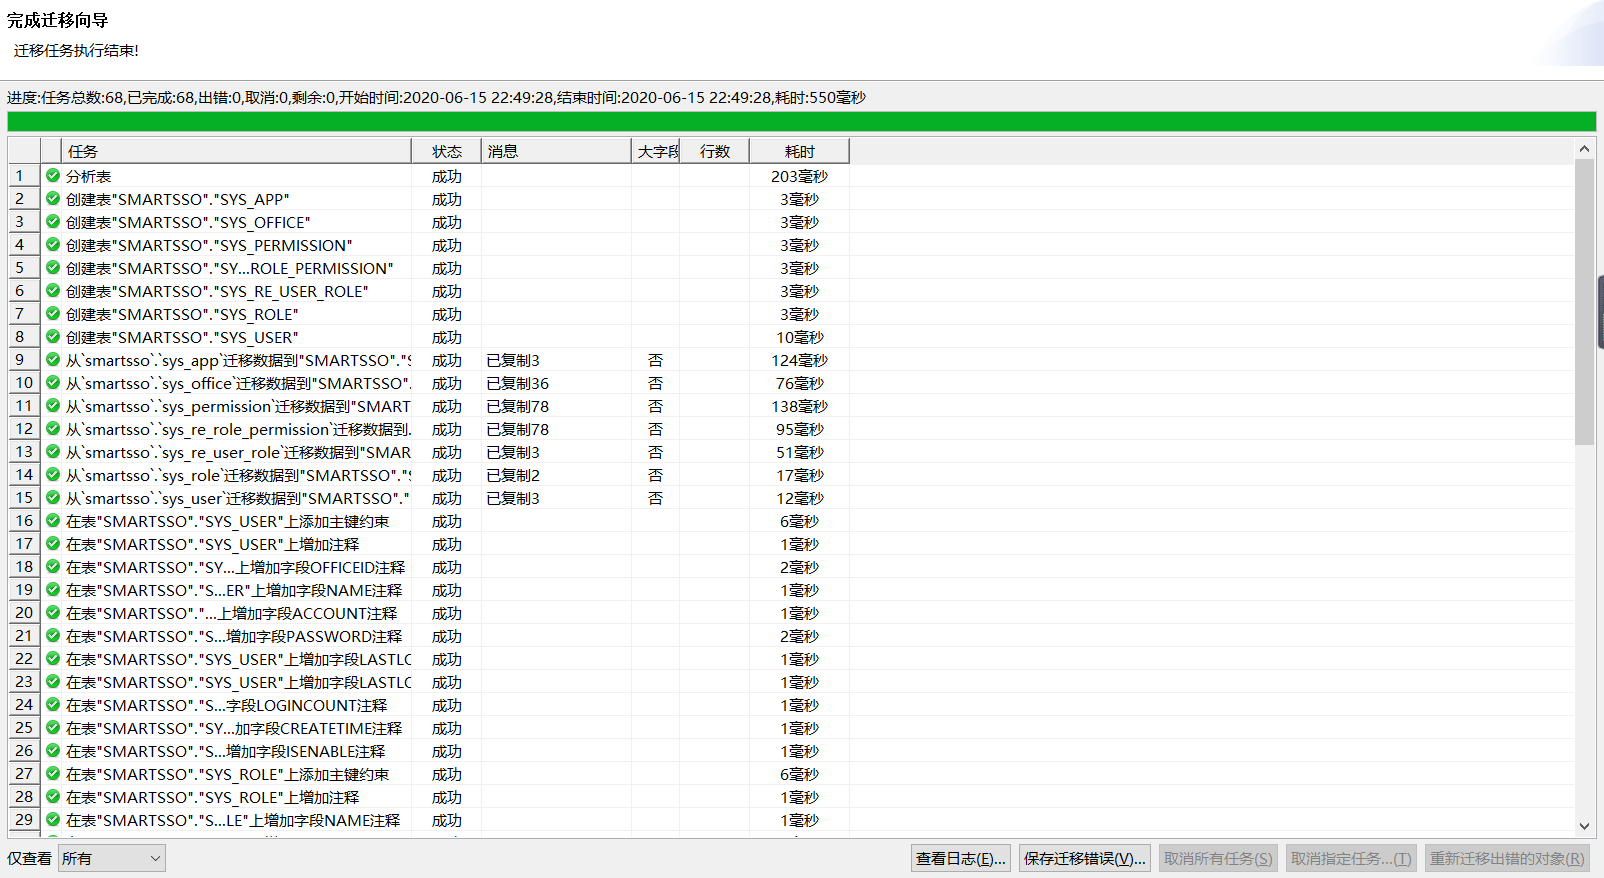Click the 10毫秒 duration cell in row 8
The height and width of the screenshot is (878, 1604).
pos(799,337)
